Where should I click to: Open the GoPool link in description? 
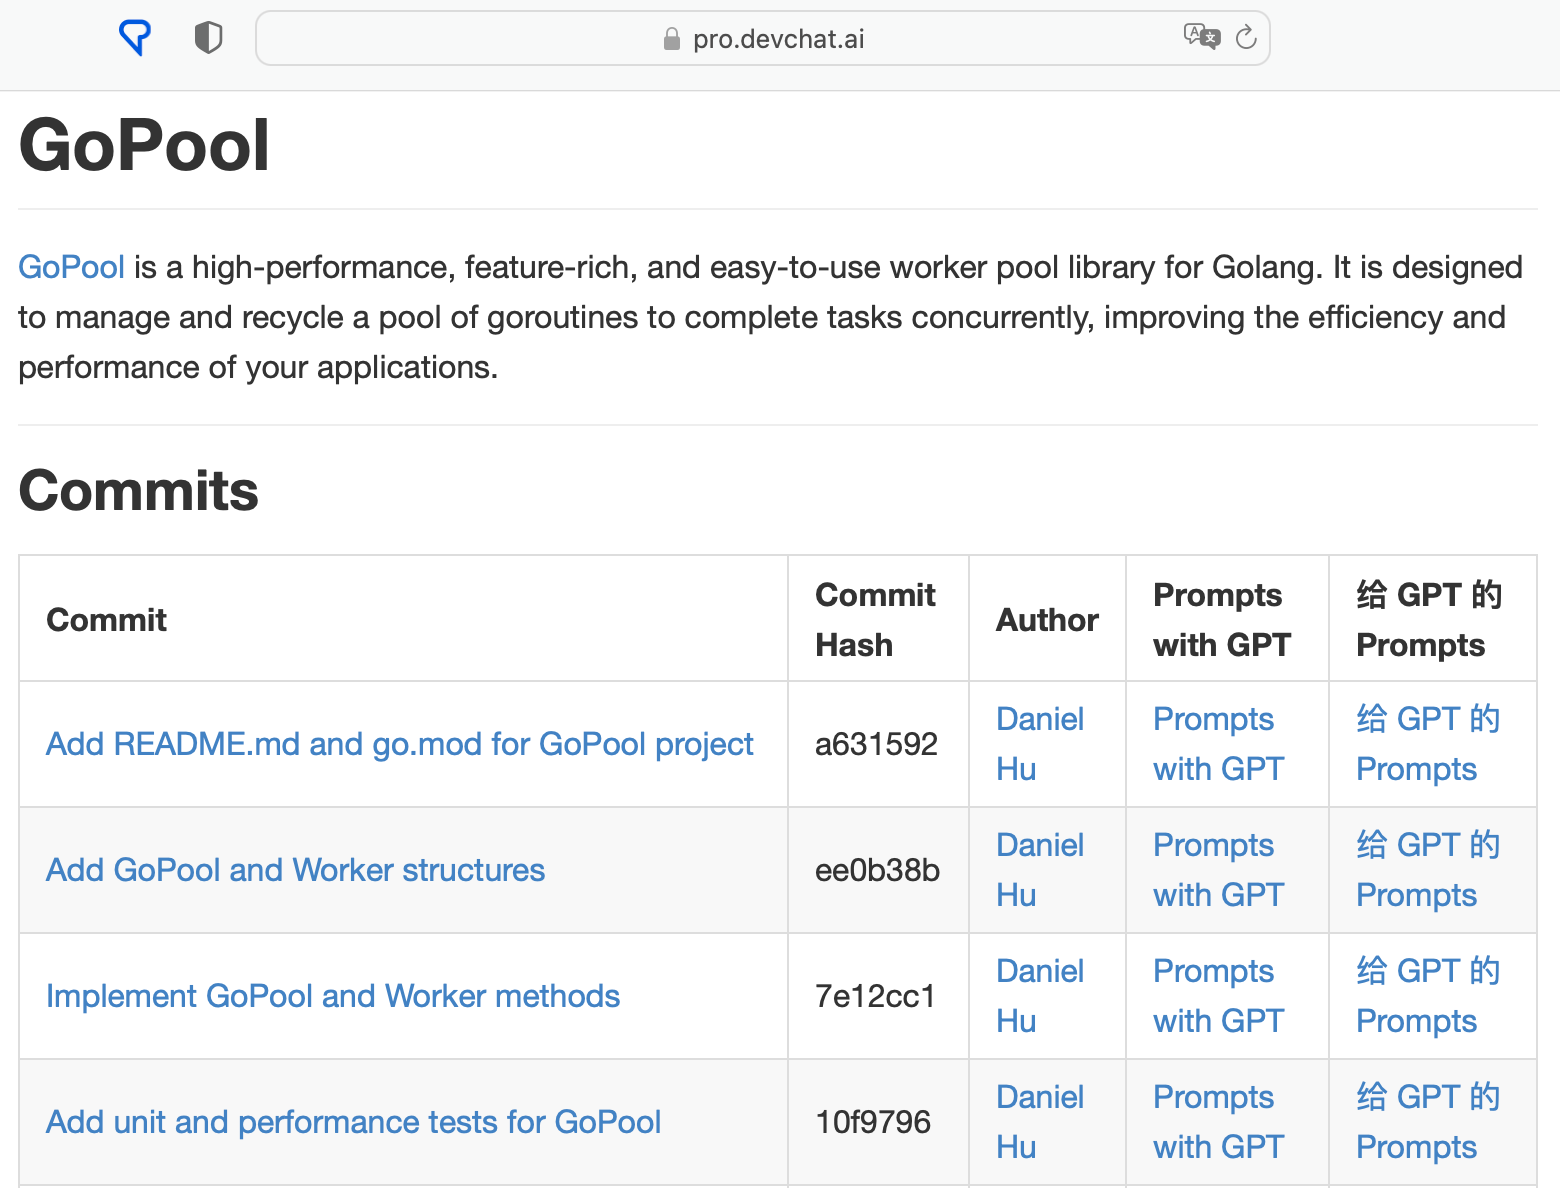point(71,267)
